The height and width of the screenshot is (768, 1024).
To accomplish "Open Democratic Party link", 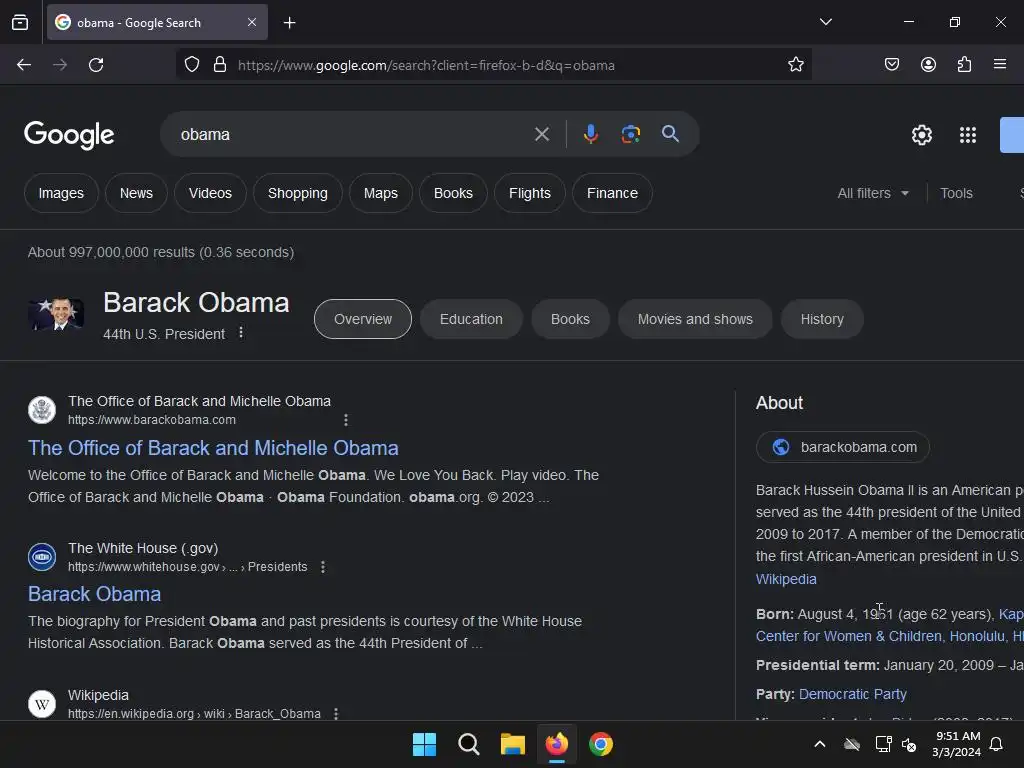I will pyautogui.click(x=852, y=694).
